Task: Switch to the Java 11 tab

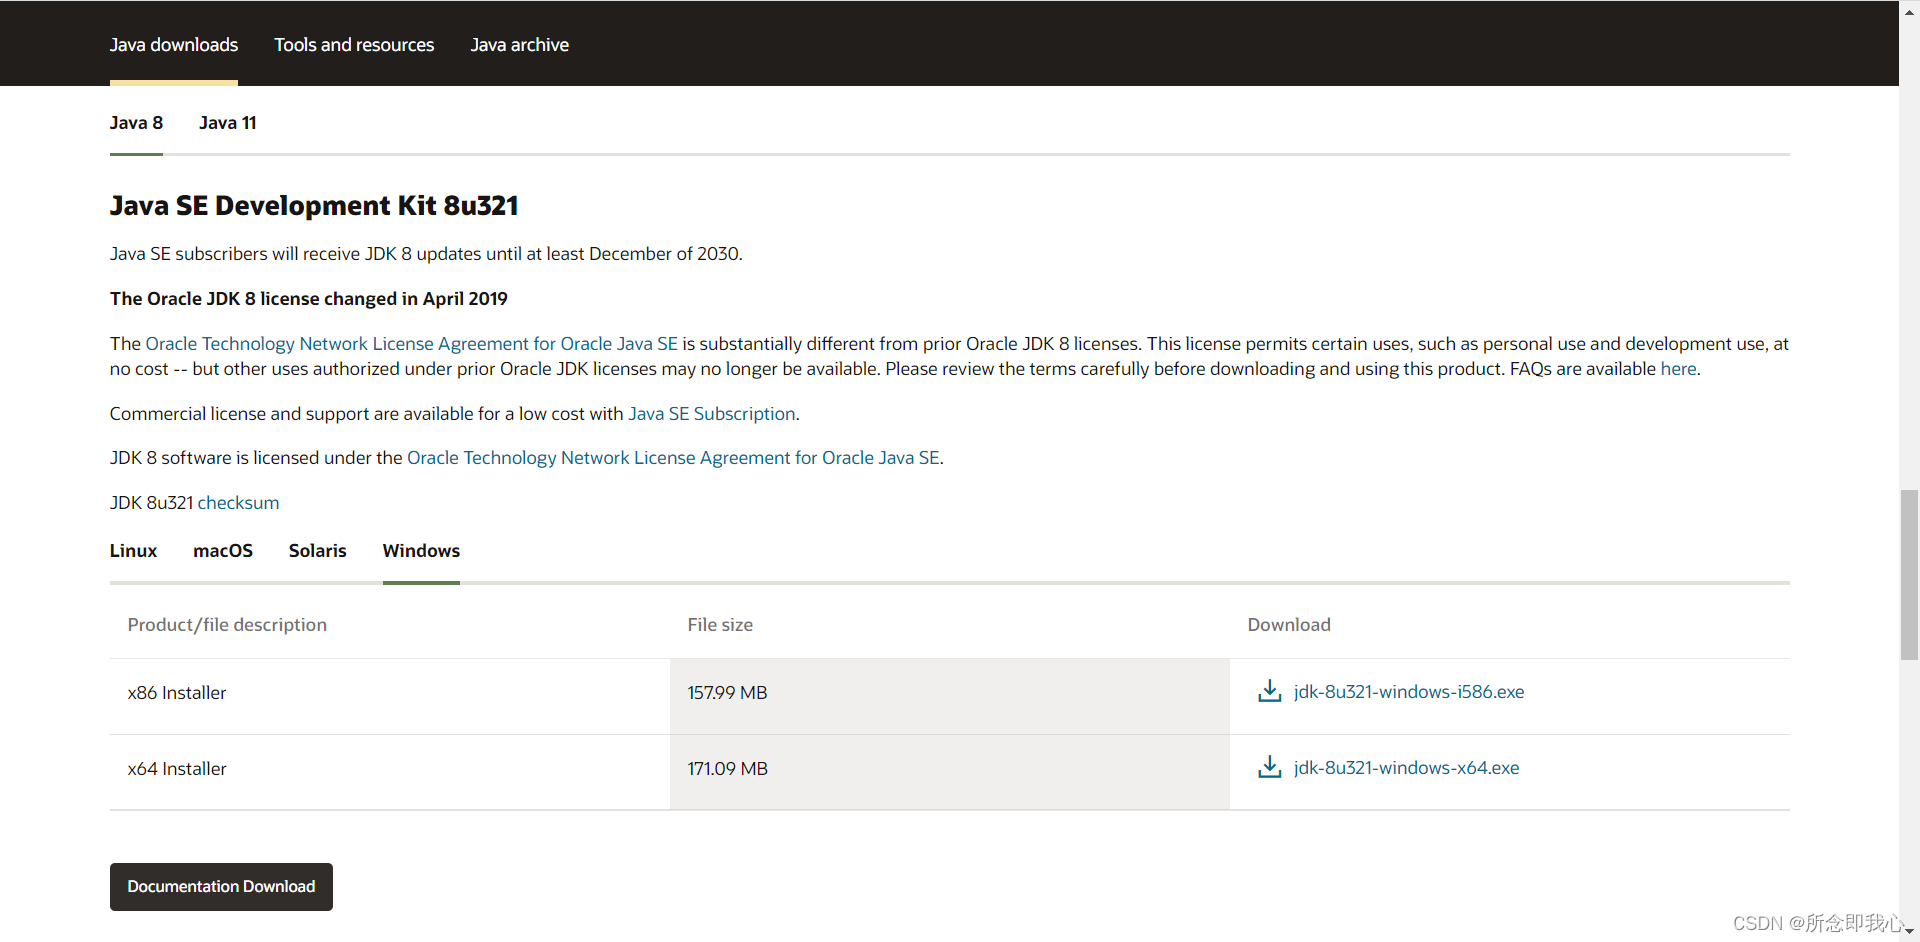Action: [228, 123]
